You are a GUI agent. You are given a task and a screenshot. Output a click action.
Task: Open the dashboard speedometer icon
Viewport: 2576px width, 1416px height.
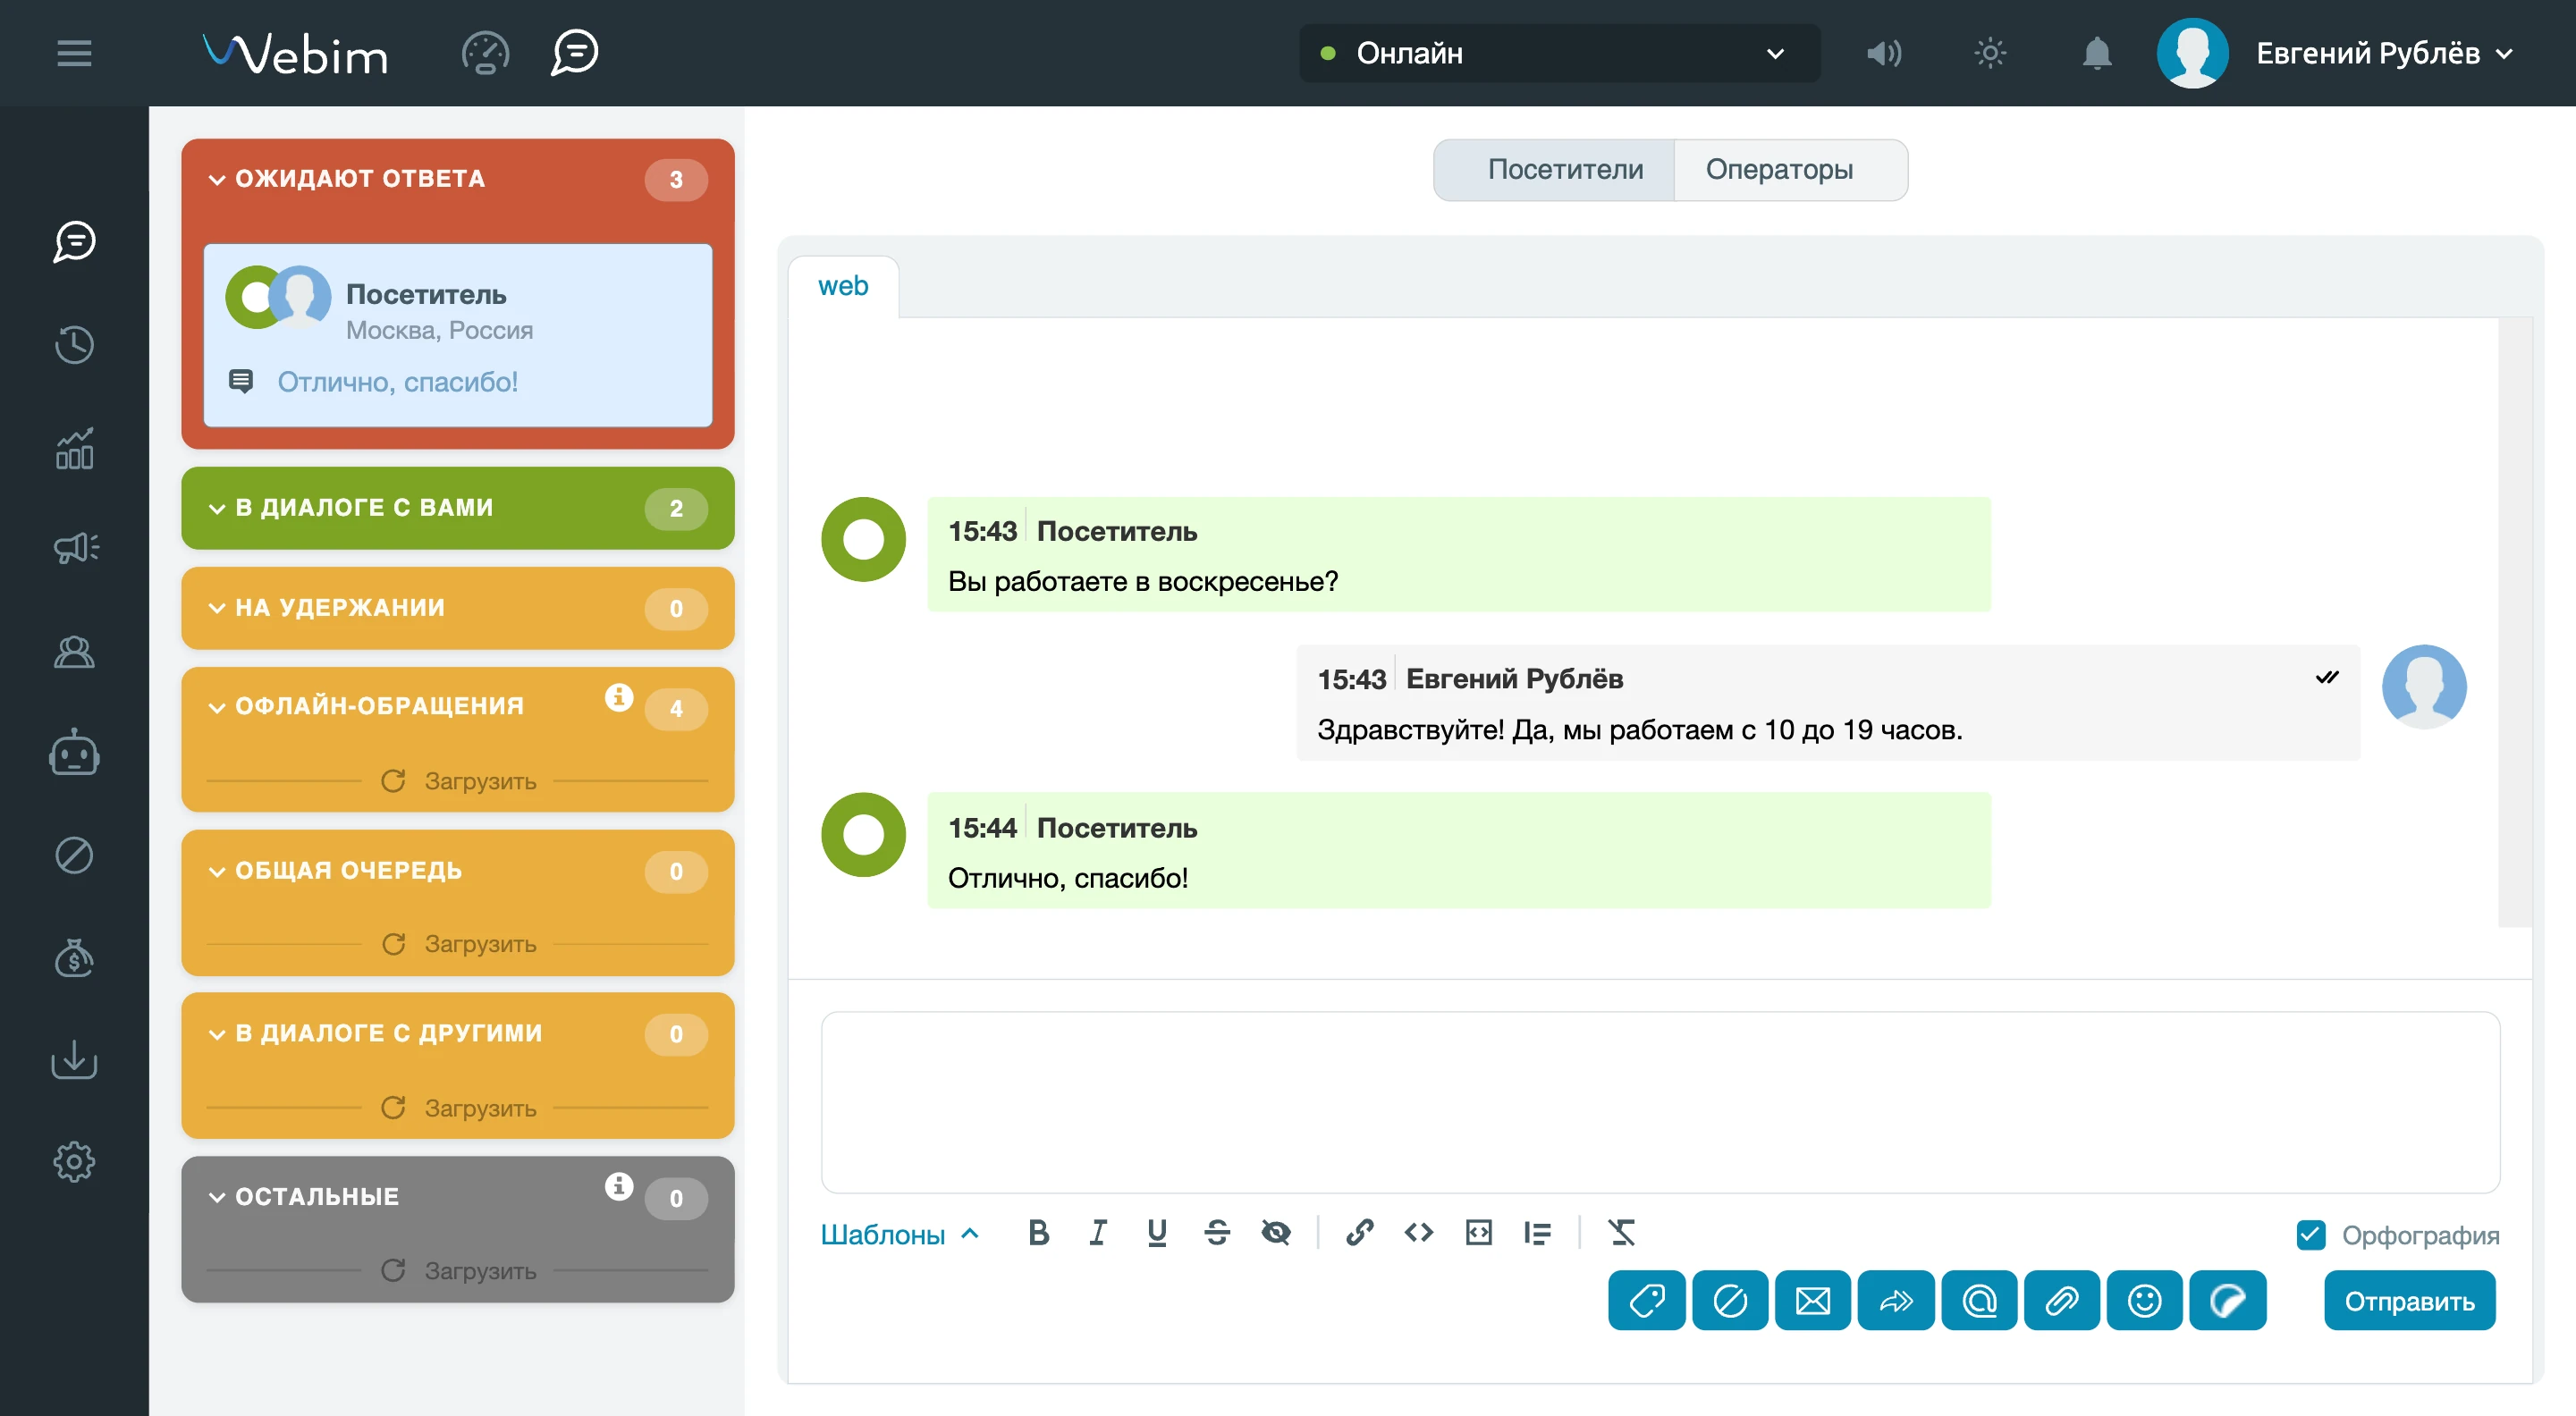(485, 53)
